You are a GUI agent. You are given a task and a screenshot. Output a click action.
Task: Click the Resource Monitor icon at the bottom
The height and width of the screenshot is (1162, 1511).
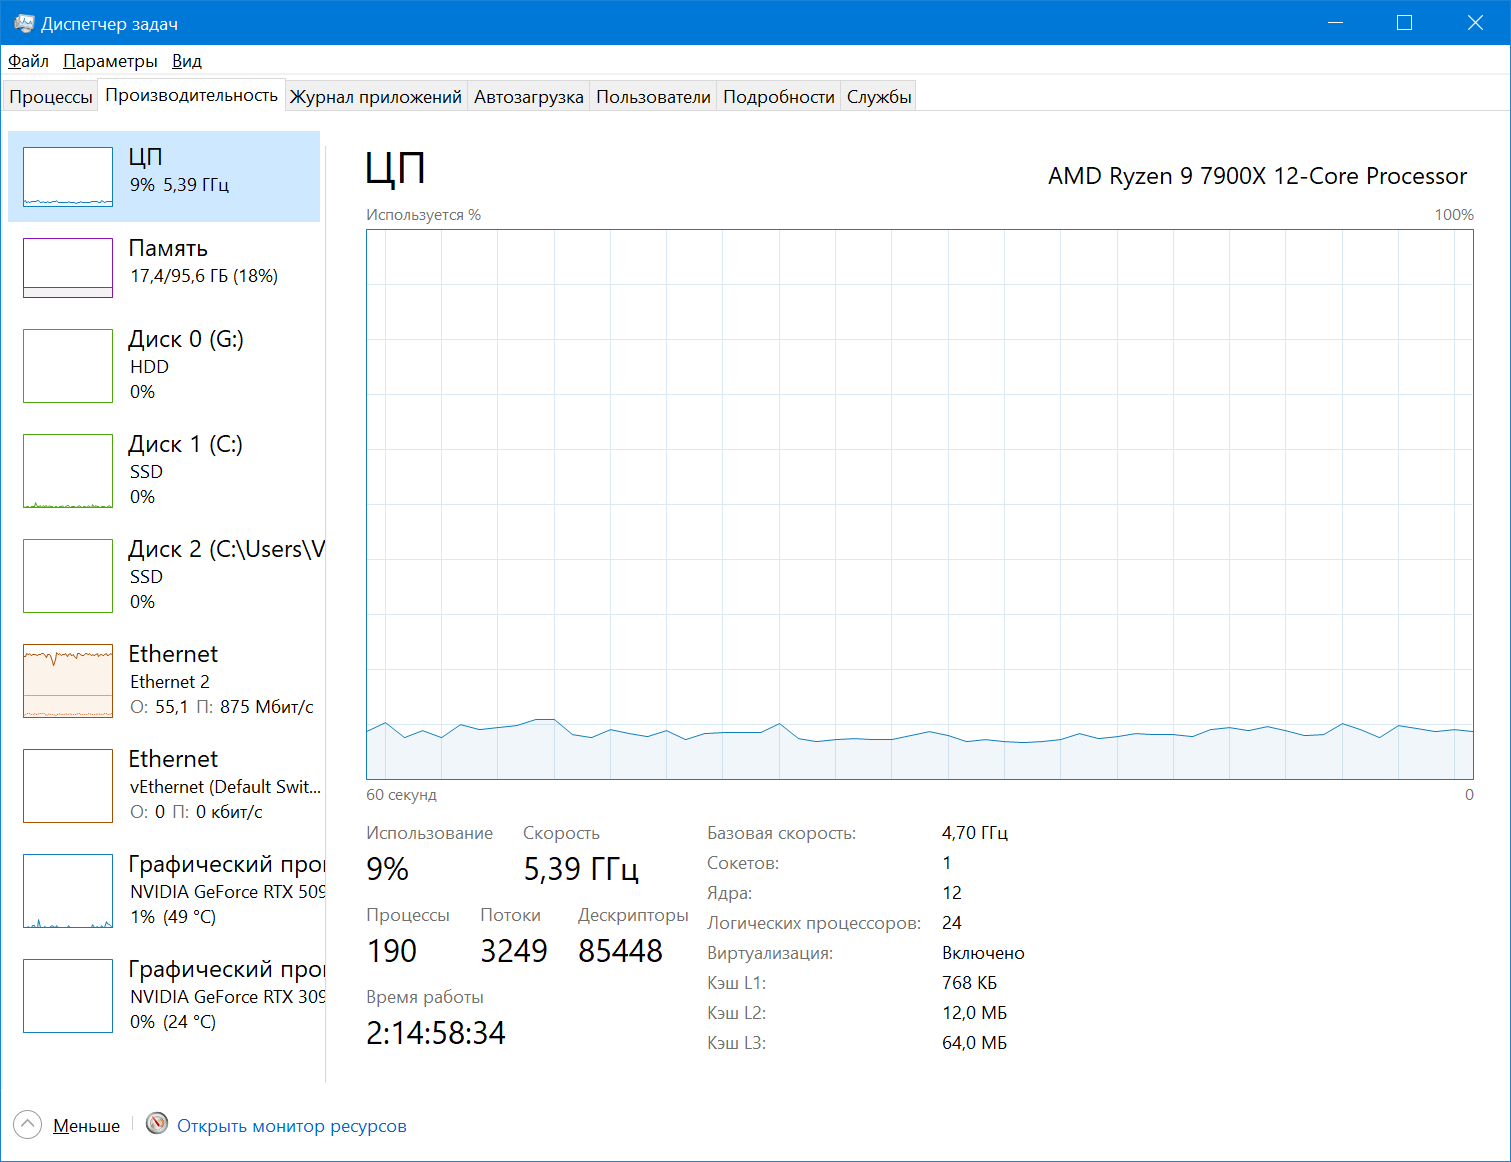(157, 1124)
